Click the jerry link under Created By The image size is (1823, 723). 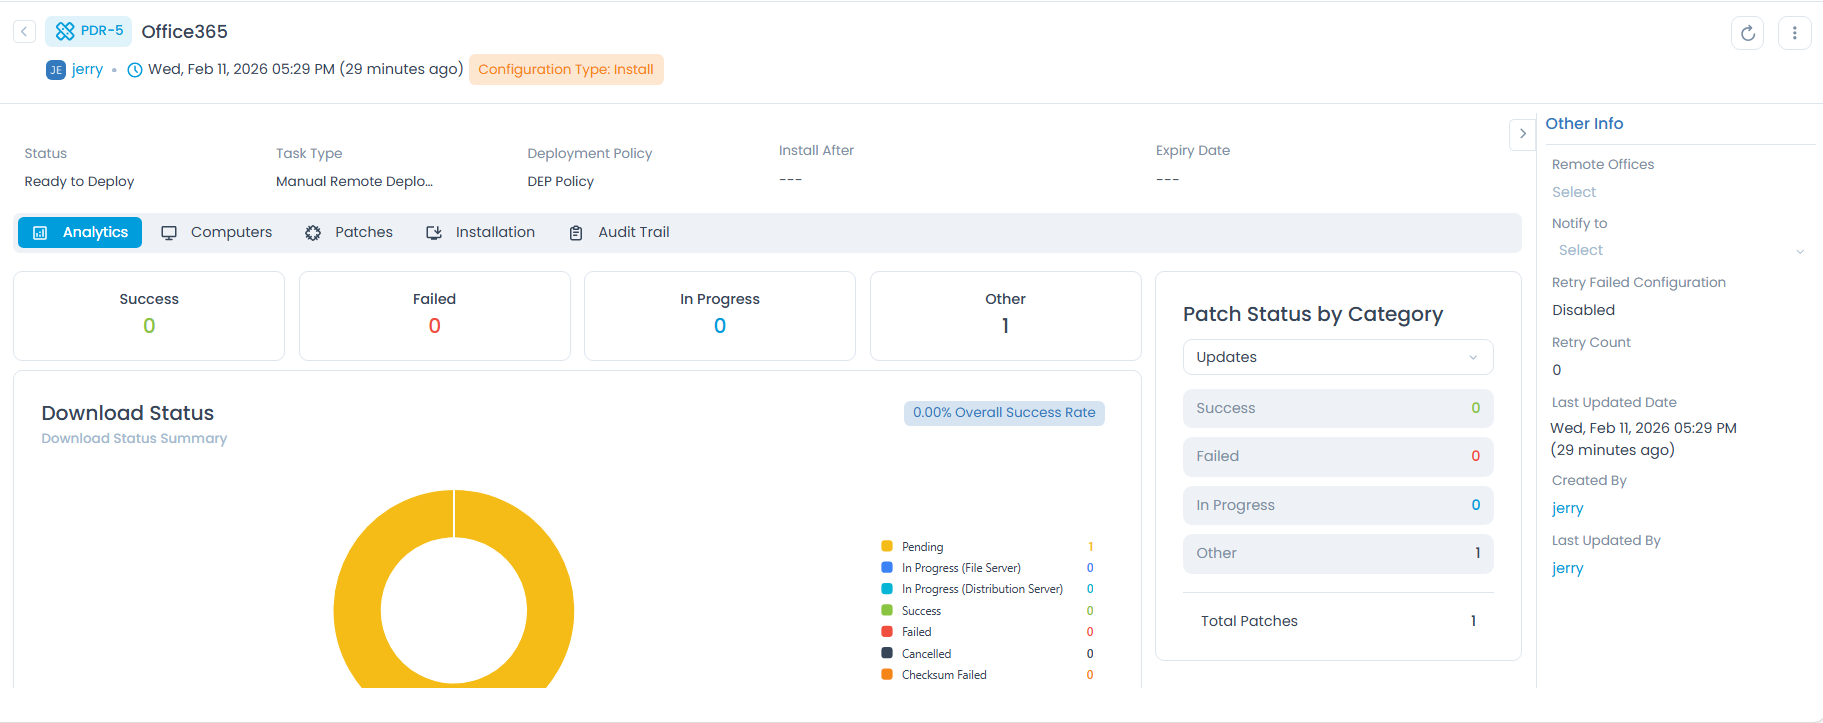pyautogui.click(x=1567, y=508)
